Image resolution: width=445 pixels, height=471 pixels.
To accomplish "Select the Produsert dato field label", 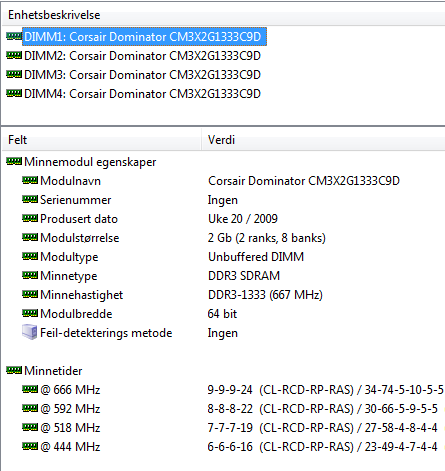I will 79,219.
